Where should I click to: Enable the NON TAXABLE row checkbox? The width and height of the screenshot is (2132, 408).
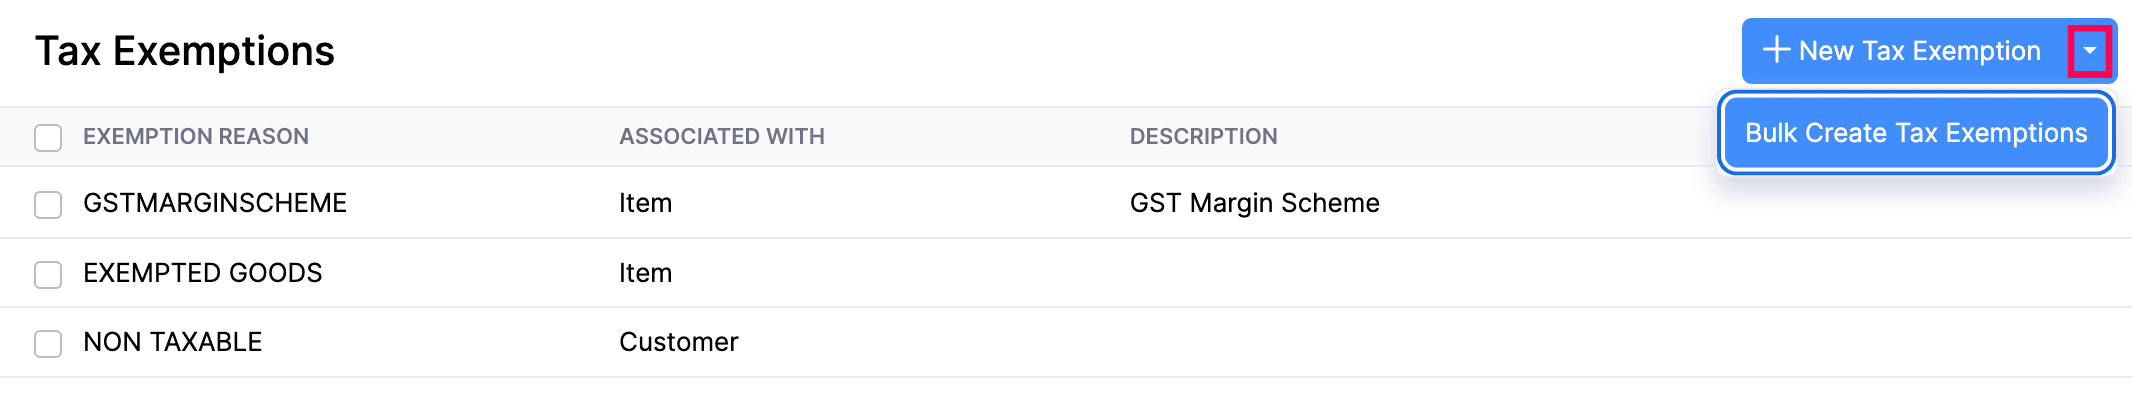coord(48,343)
